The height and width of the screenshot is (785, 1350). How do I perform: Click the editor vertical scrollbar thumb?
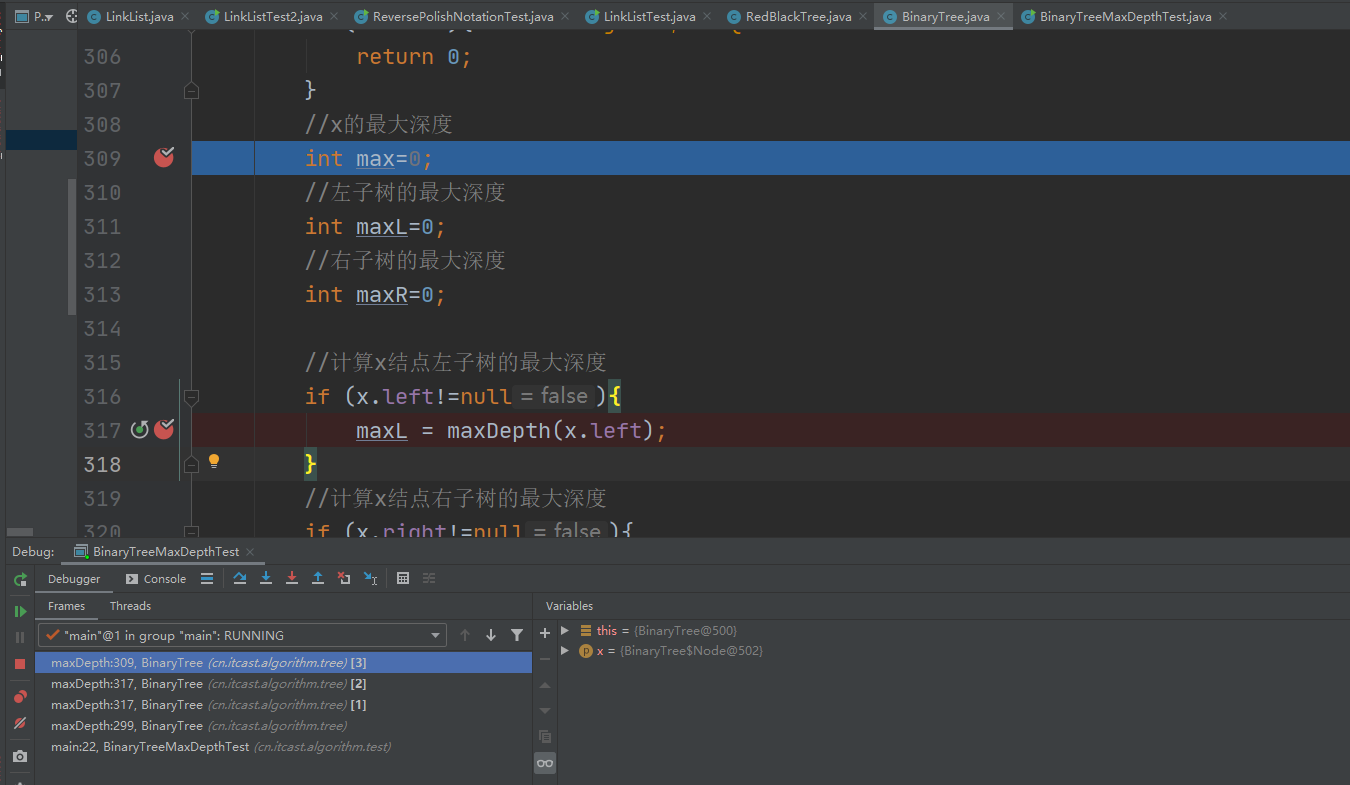tap(71, 247)
